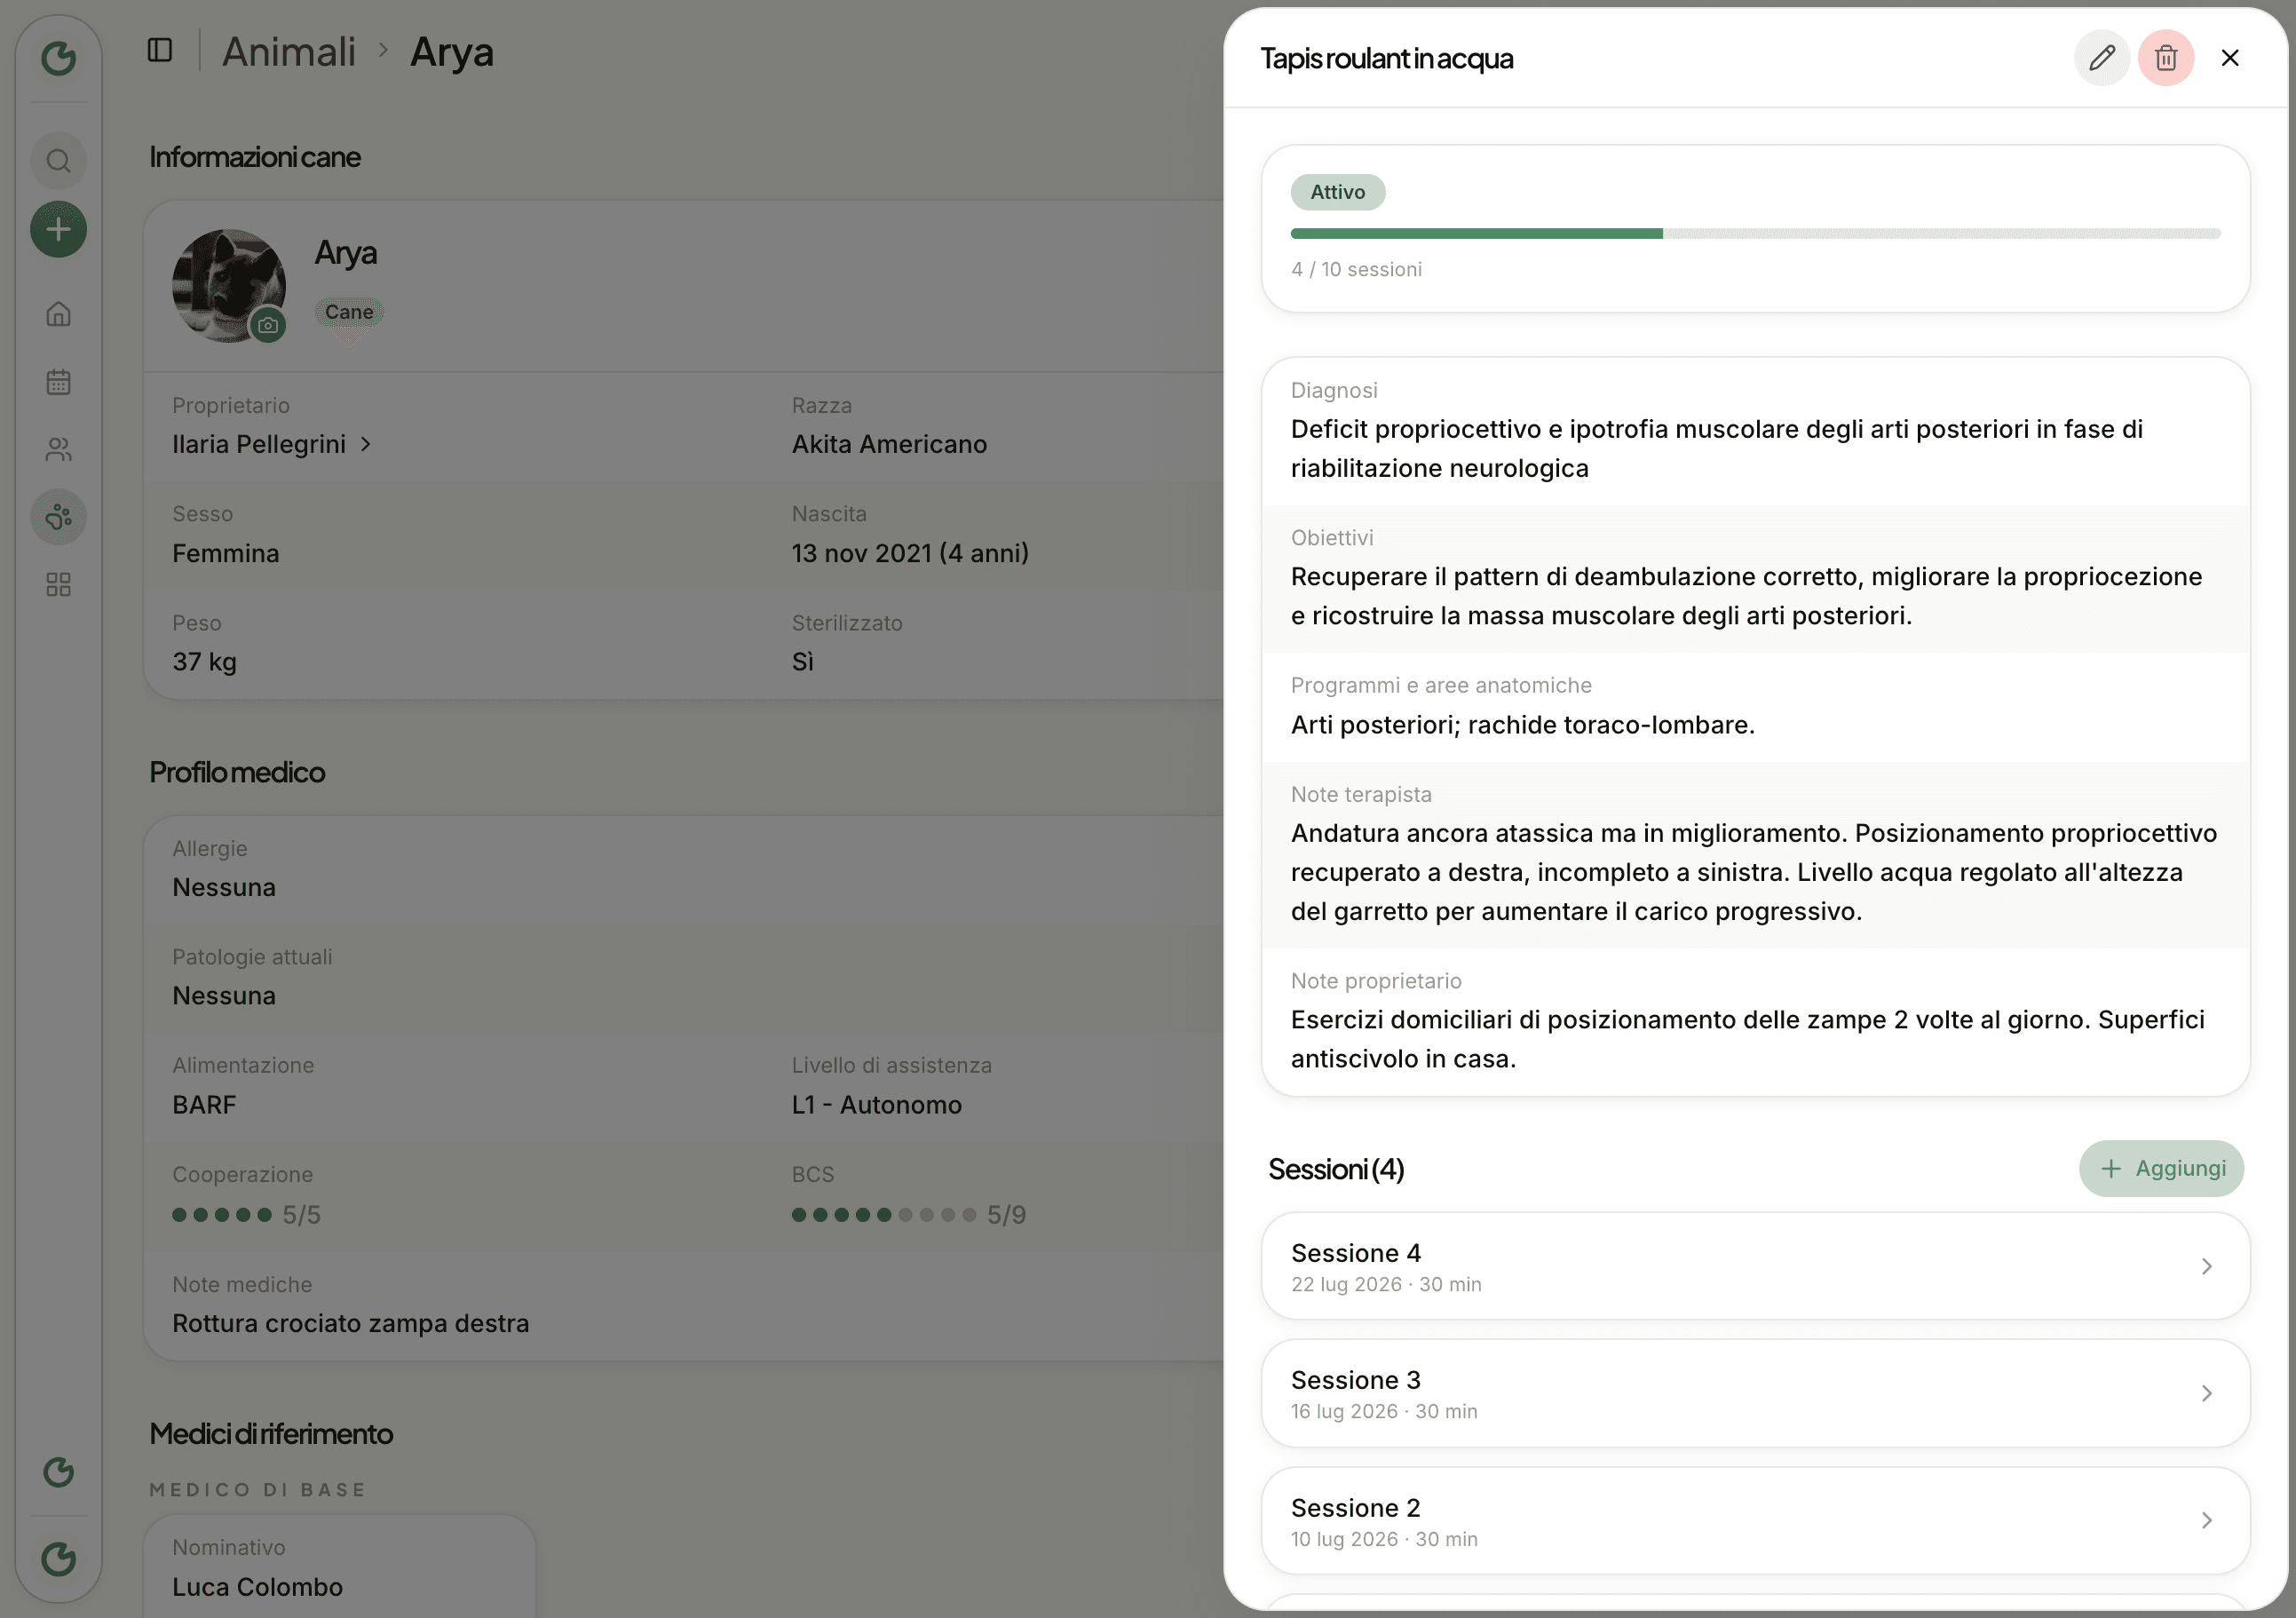This screenshot has height=1618, width=2296.
Task: Click the 'Tapis roulant in acqua' panel title
Action: pos(1387,58)
